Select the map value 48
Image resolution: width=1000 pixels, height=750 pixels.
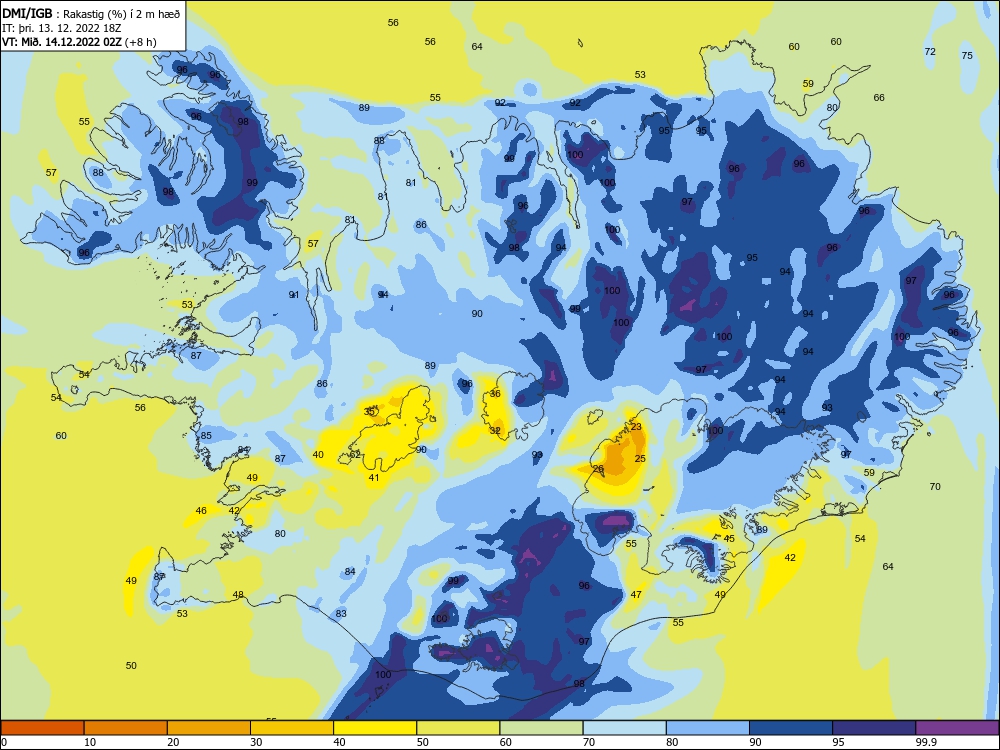coord(238,595)
